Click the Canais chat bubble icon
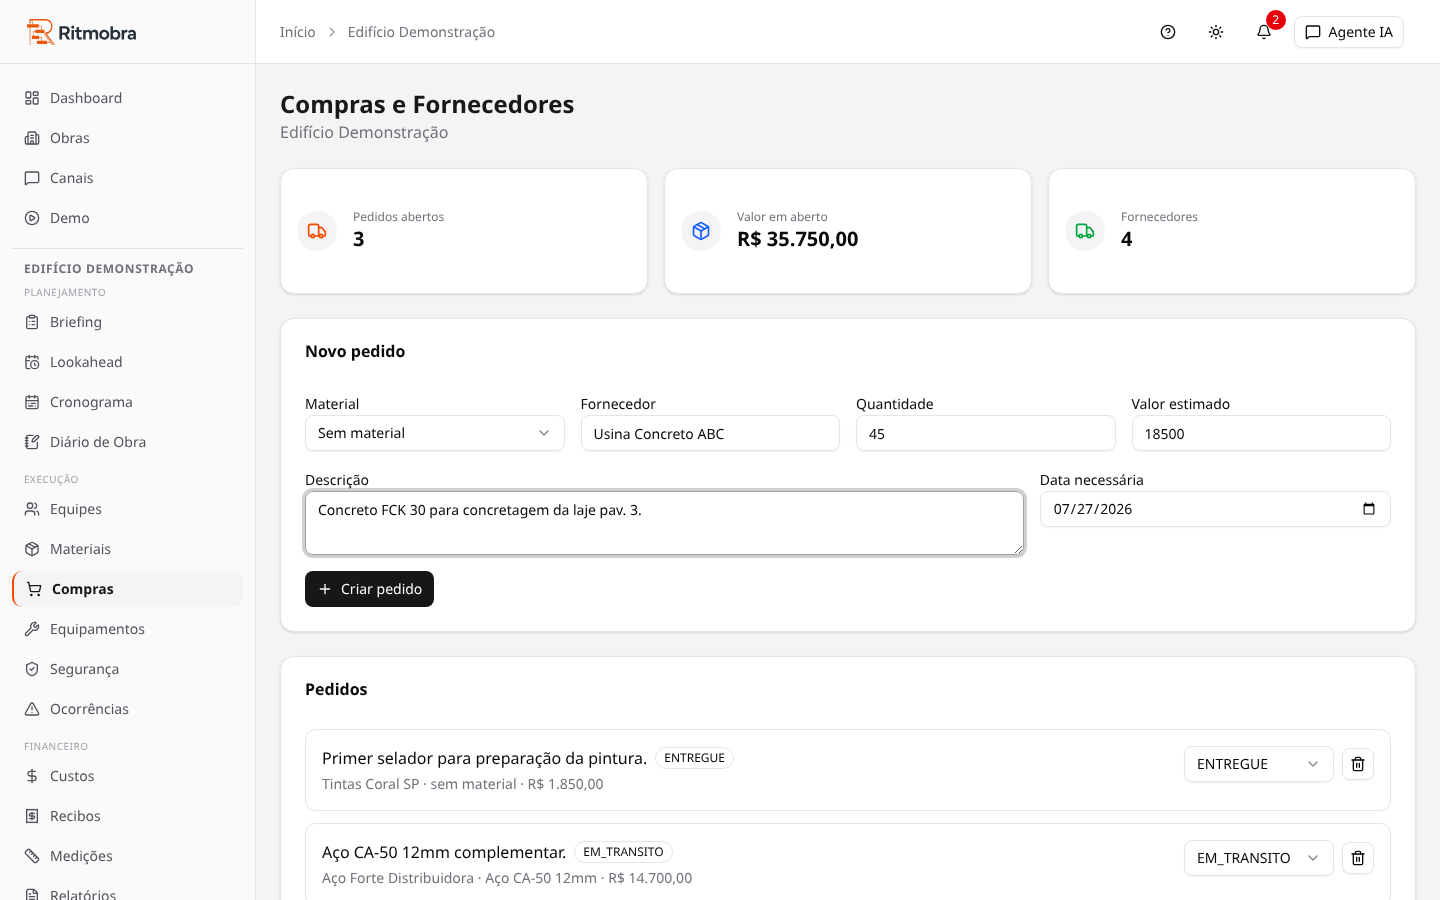 tap(32, 178)
